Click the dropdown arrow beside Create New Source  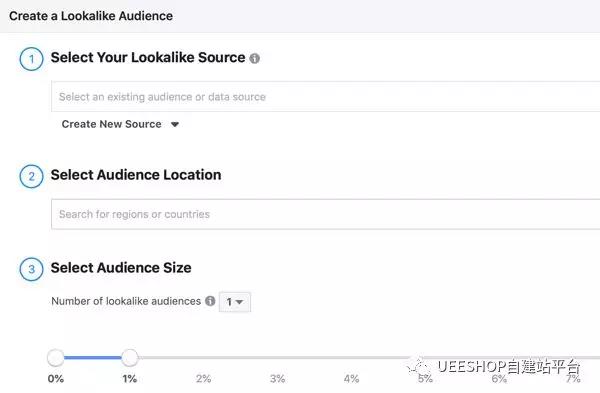[x=175, y=124]
